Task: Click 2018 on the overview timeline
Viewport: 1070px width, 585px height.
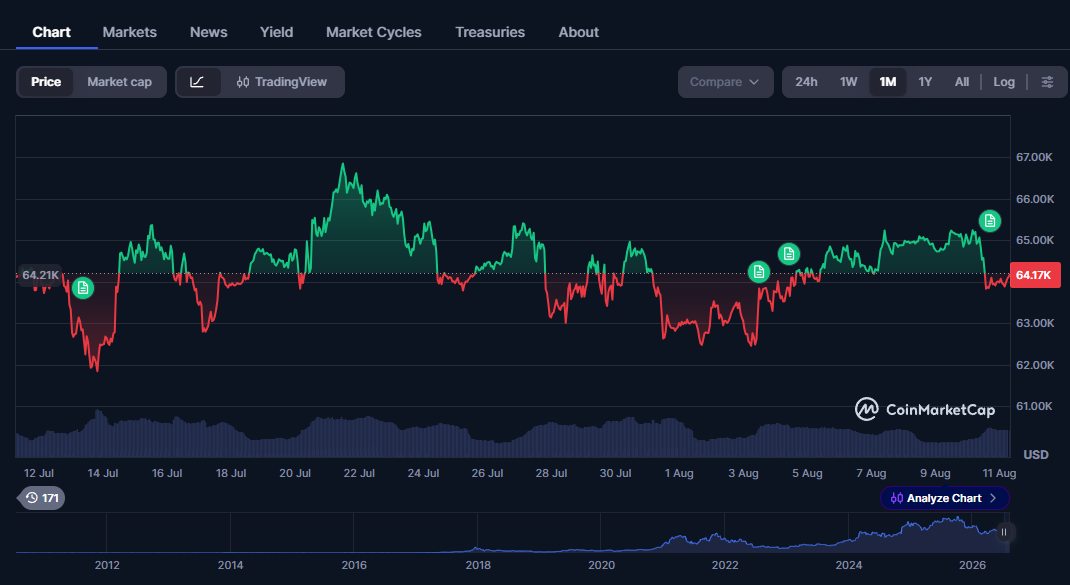Action: click(478, 565)
